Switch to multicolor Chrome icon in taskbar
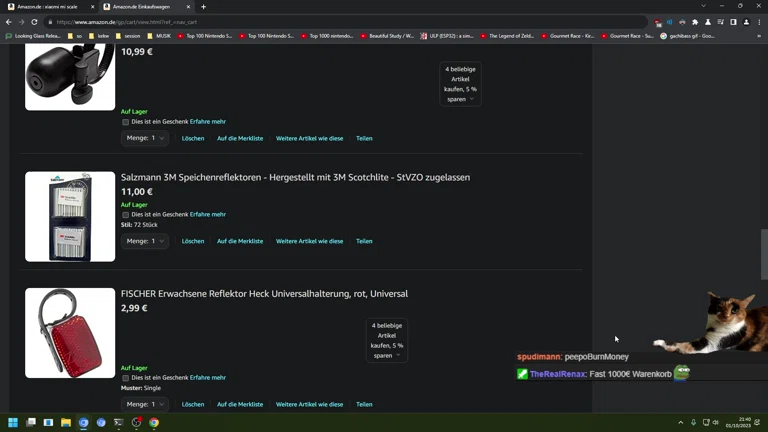 [154, 422]
